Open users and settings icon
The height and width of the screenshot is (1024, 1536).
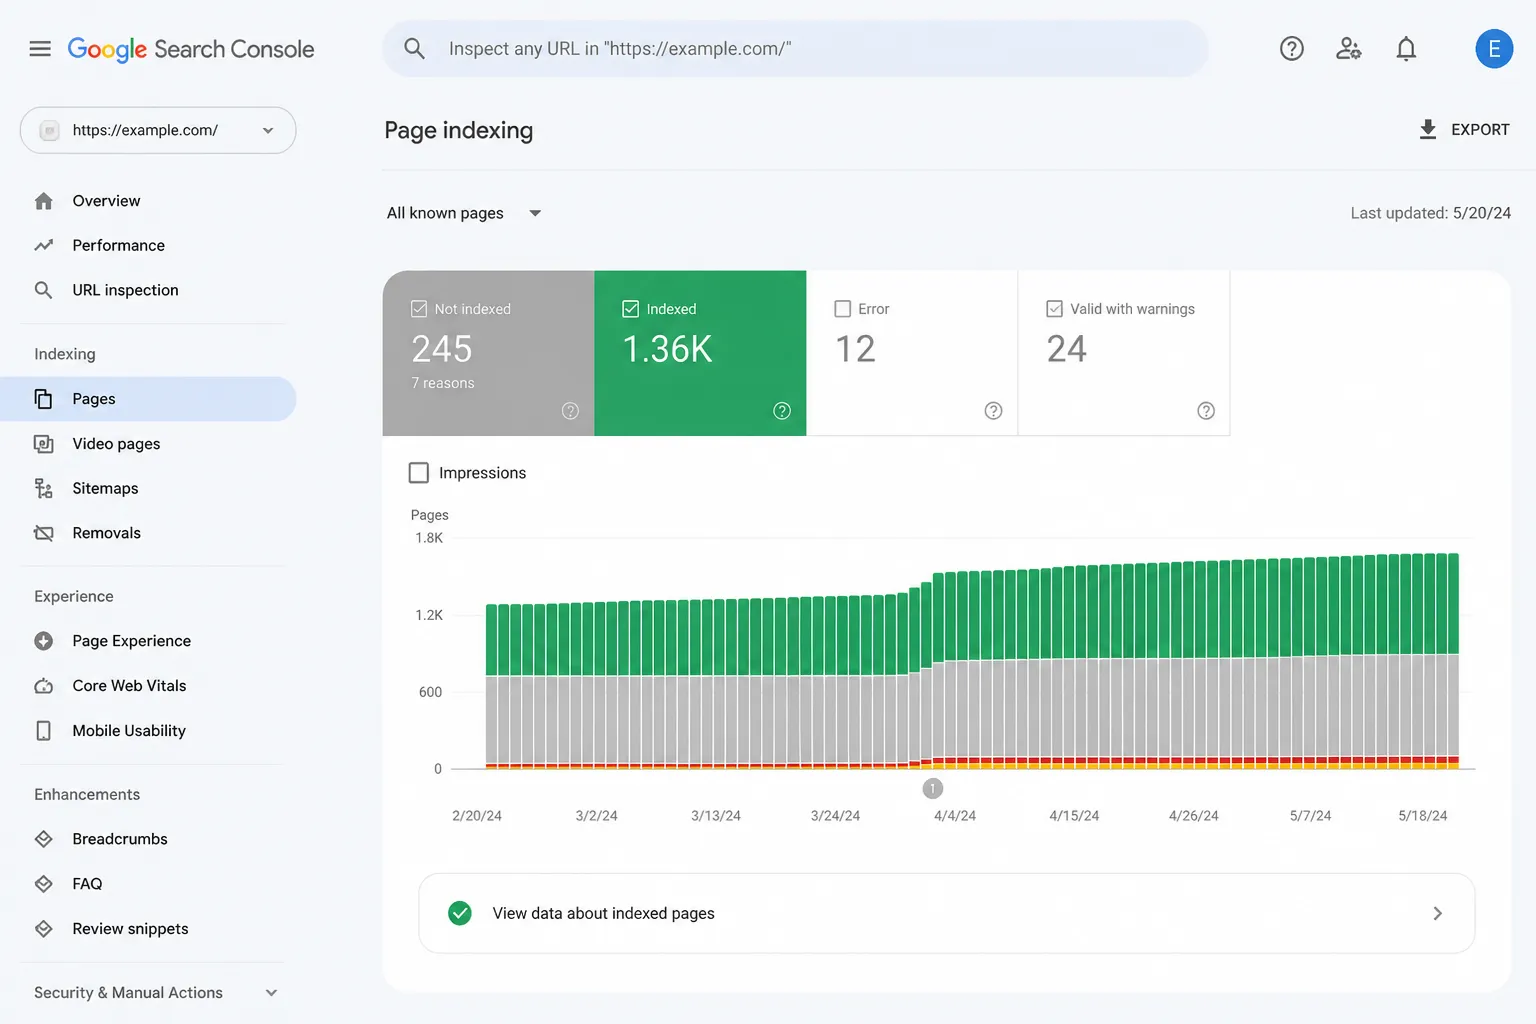(1349, 48)
